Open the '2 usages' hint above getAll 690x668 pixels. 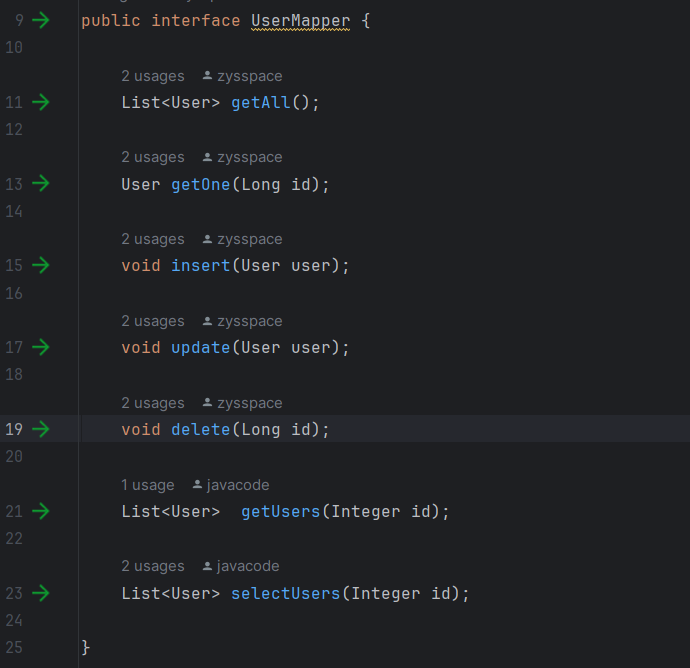(x=153, y=76)
